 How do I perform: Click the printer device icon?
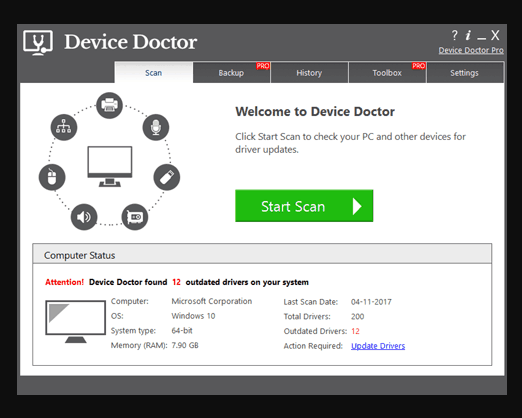click(109, 105)
